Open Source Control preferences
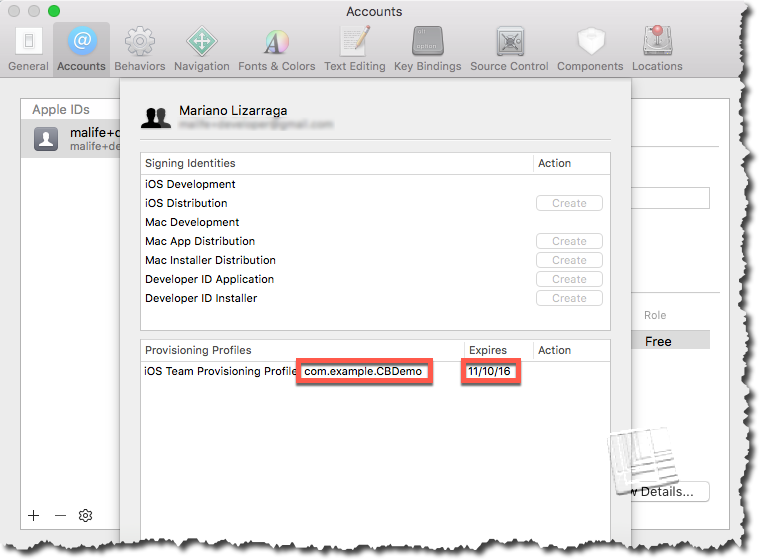Image resolution: width=760 pixels, height=560 pixels. pyautogui.click(x=509, y=49)
